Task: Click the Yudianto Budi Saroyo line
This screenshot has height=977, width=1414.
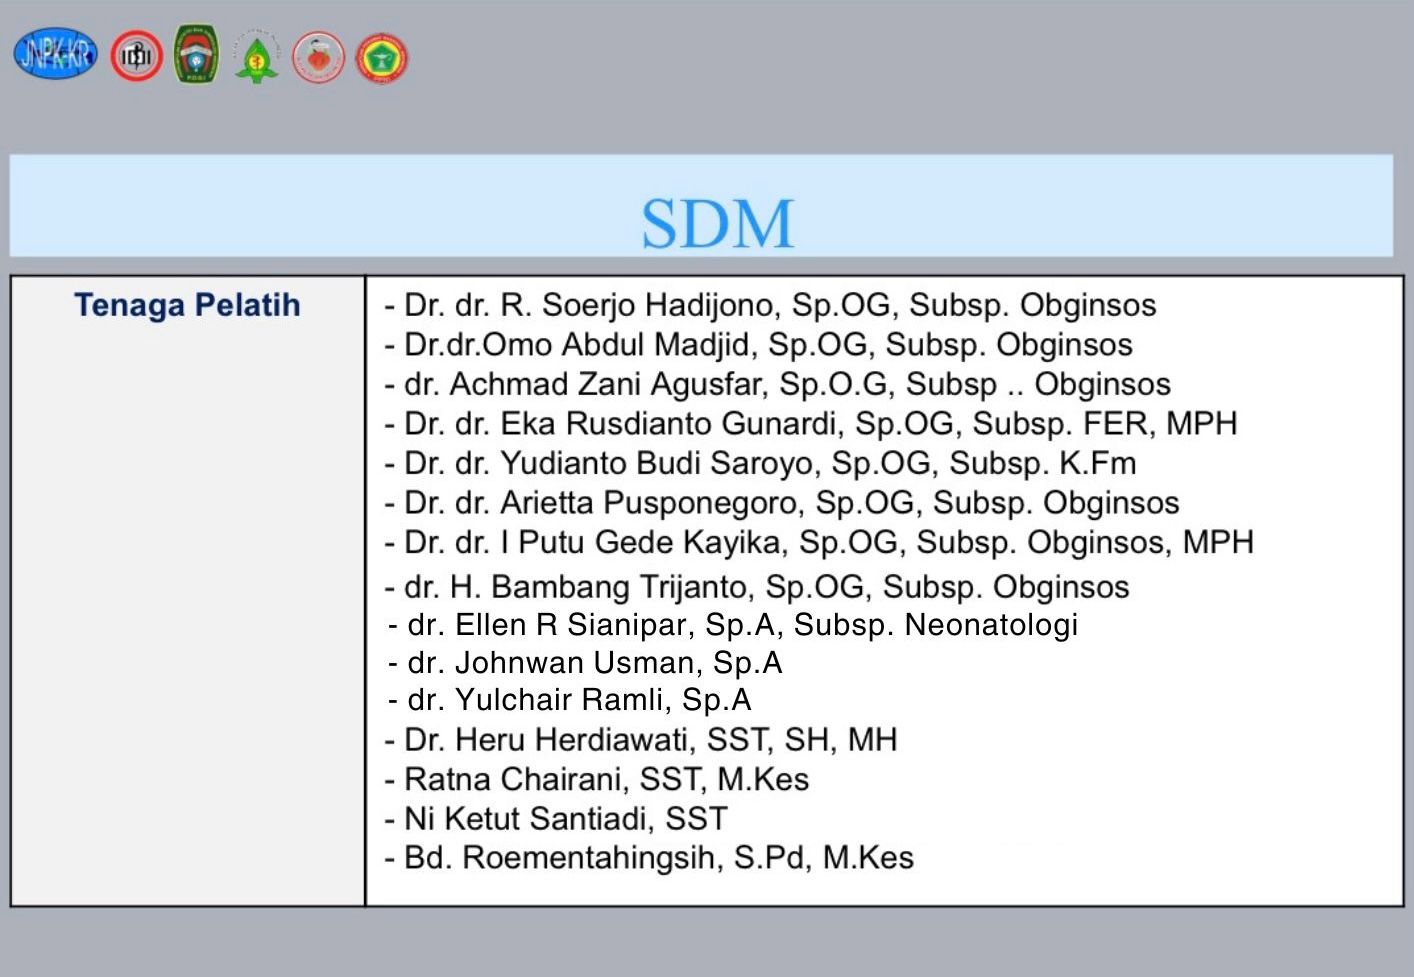Action: click(760, 463)
